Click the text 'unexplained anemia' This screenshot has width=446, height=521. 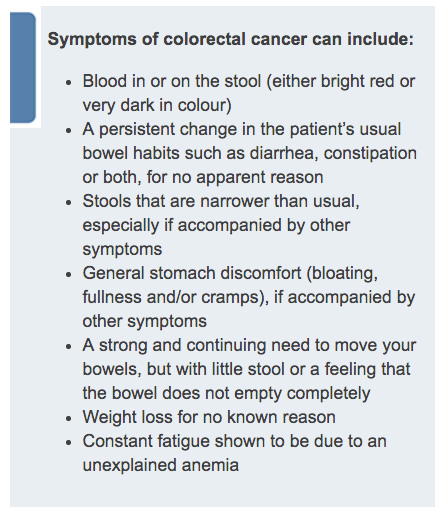pos(160,465)
